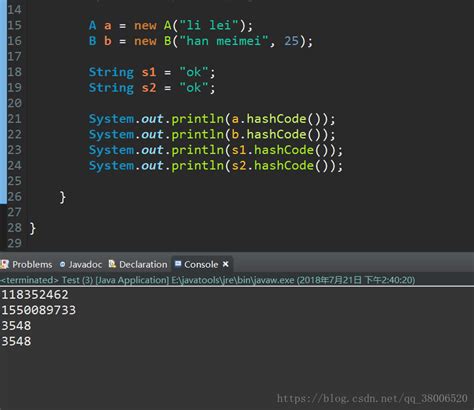Click the terminated Test (3) launch description
The height and width of the screenshot is (410, 474).
[x=208, y=280]
